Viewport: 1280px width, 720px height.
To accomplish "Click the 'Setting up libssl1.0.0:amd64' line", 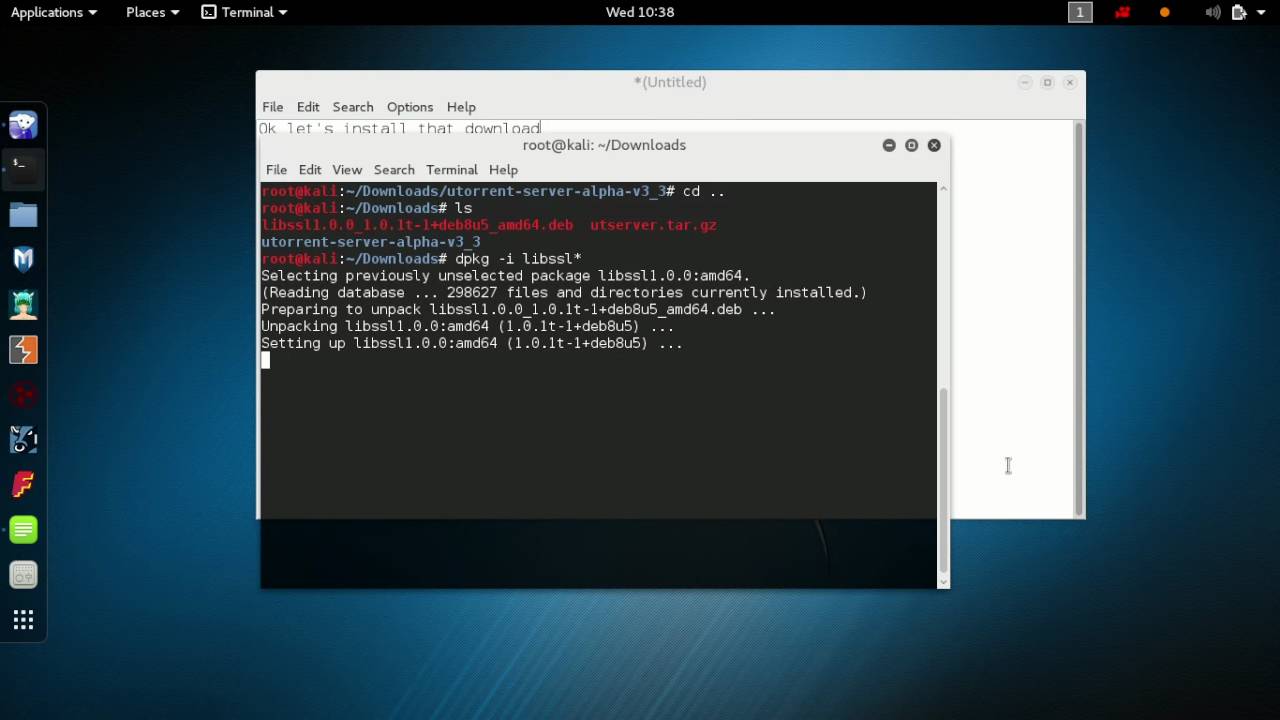I will (472, 343).
